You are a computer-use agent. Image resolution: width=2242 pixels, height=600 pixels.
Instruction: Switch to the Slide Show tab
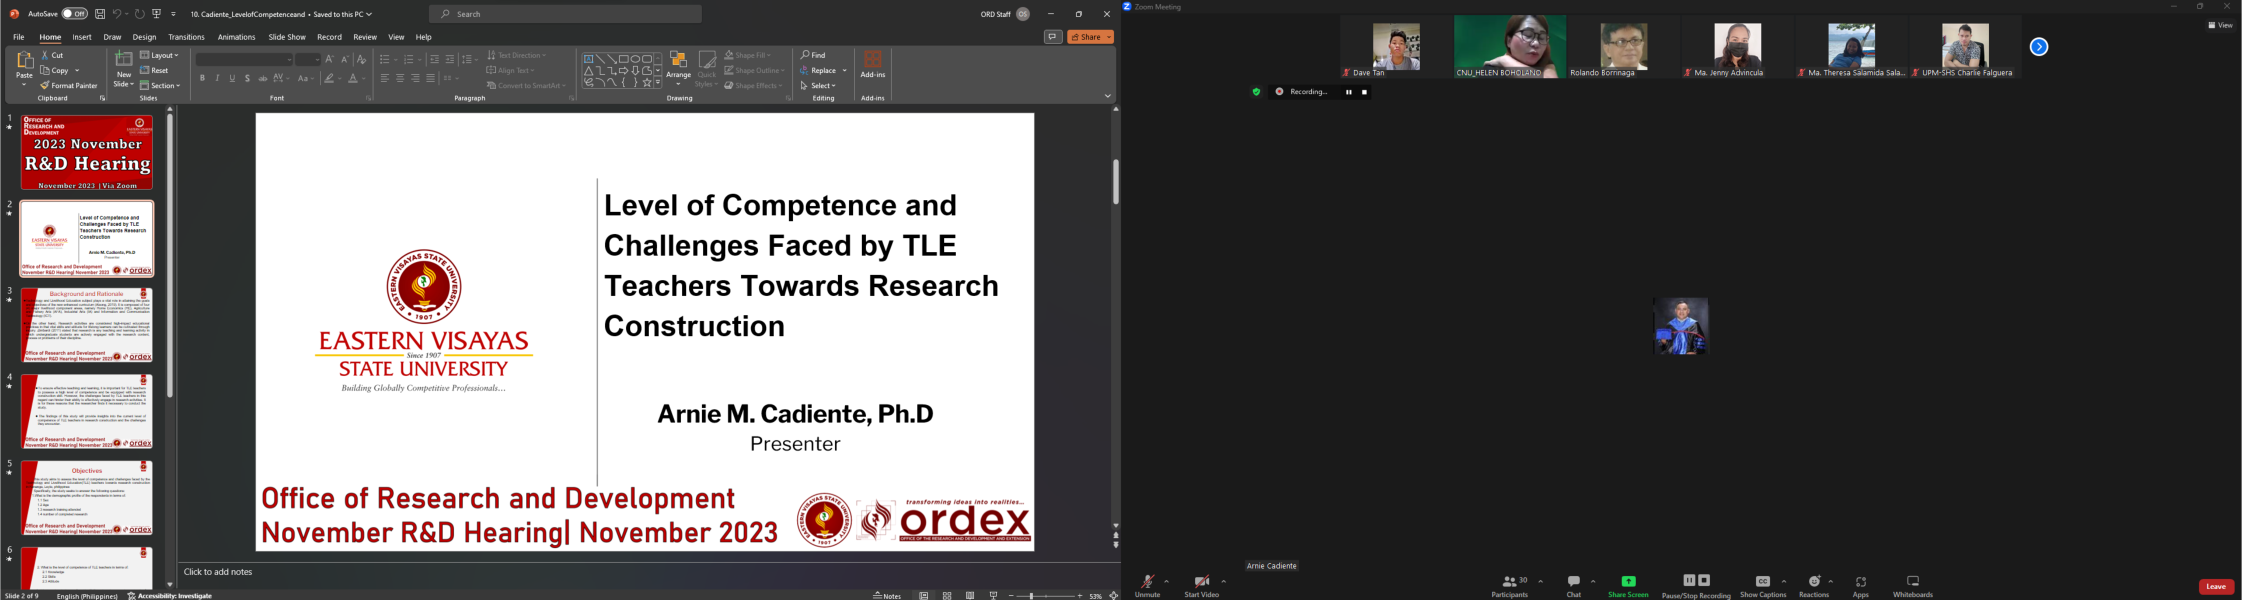287,37
